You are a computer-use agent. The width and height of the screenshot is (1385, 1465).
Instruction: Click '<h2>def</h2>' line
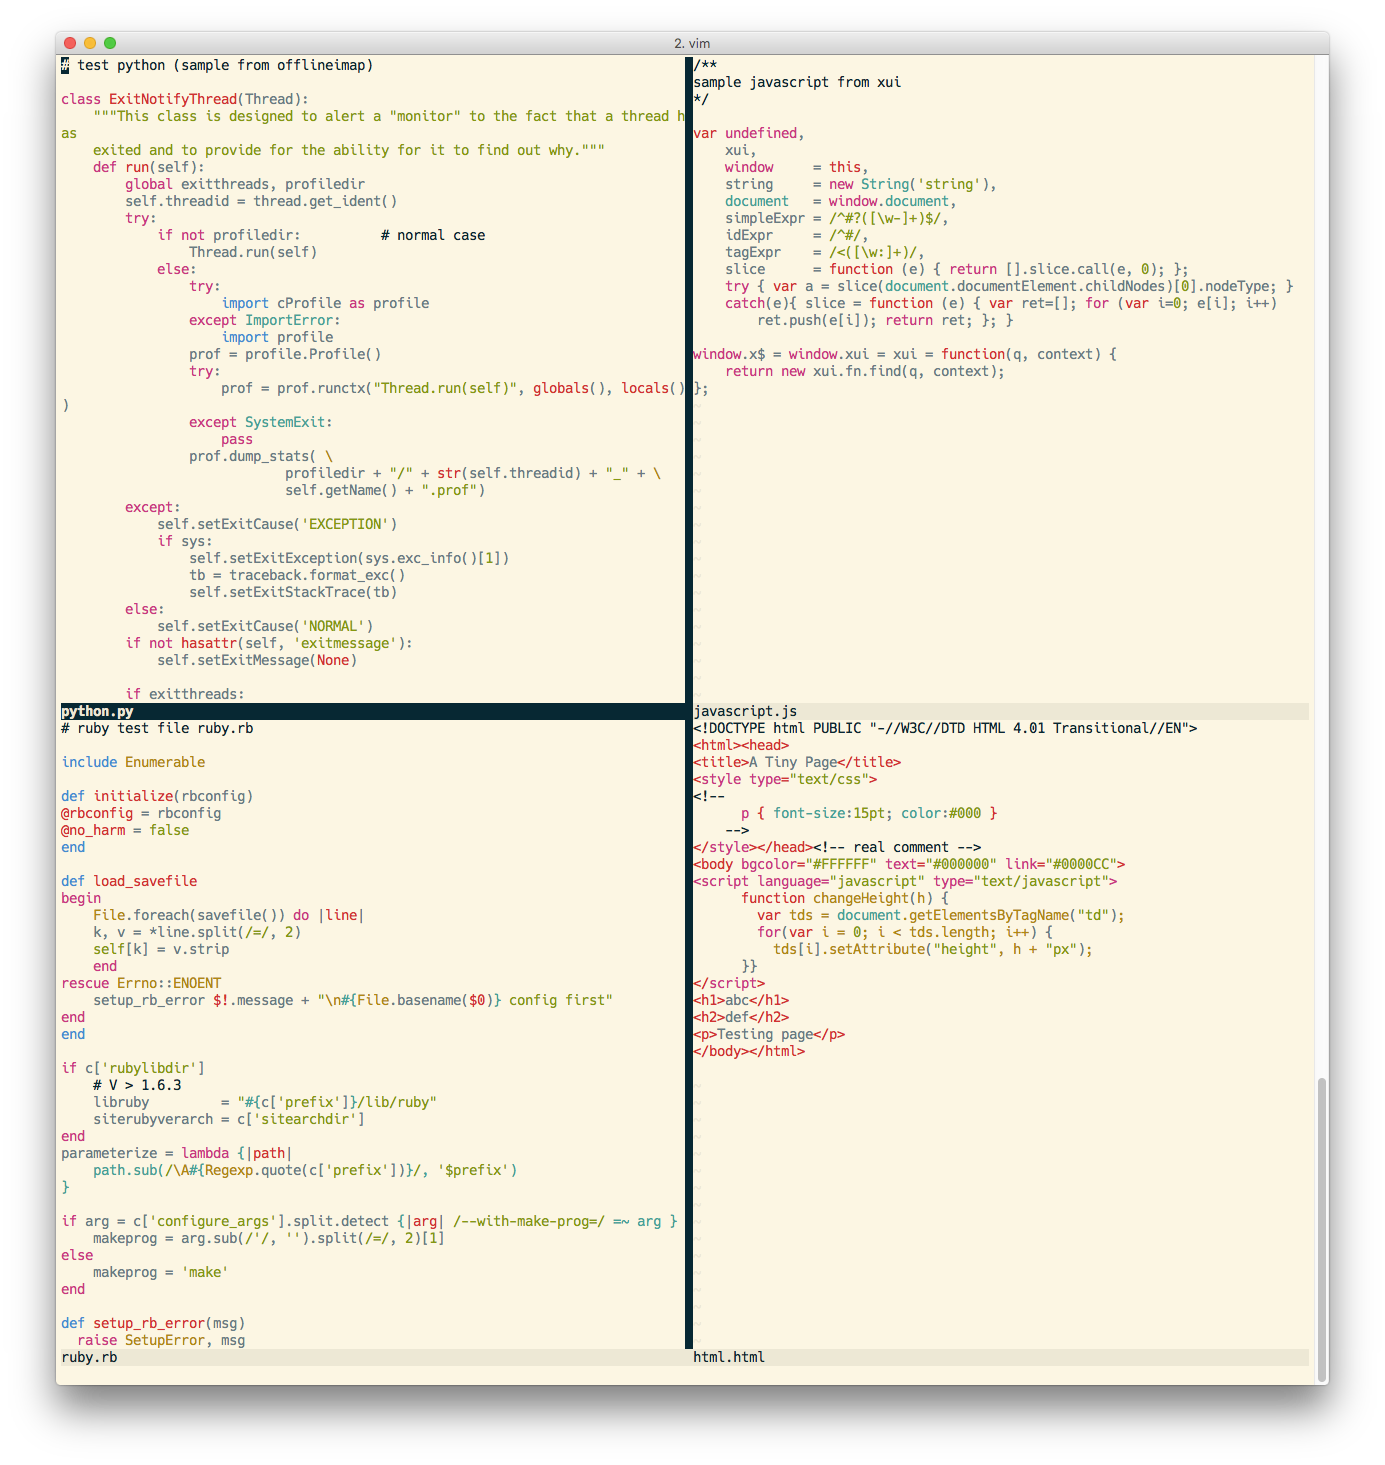point(741,1017)
